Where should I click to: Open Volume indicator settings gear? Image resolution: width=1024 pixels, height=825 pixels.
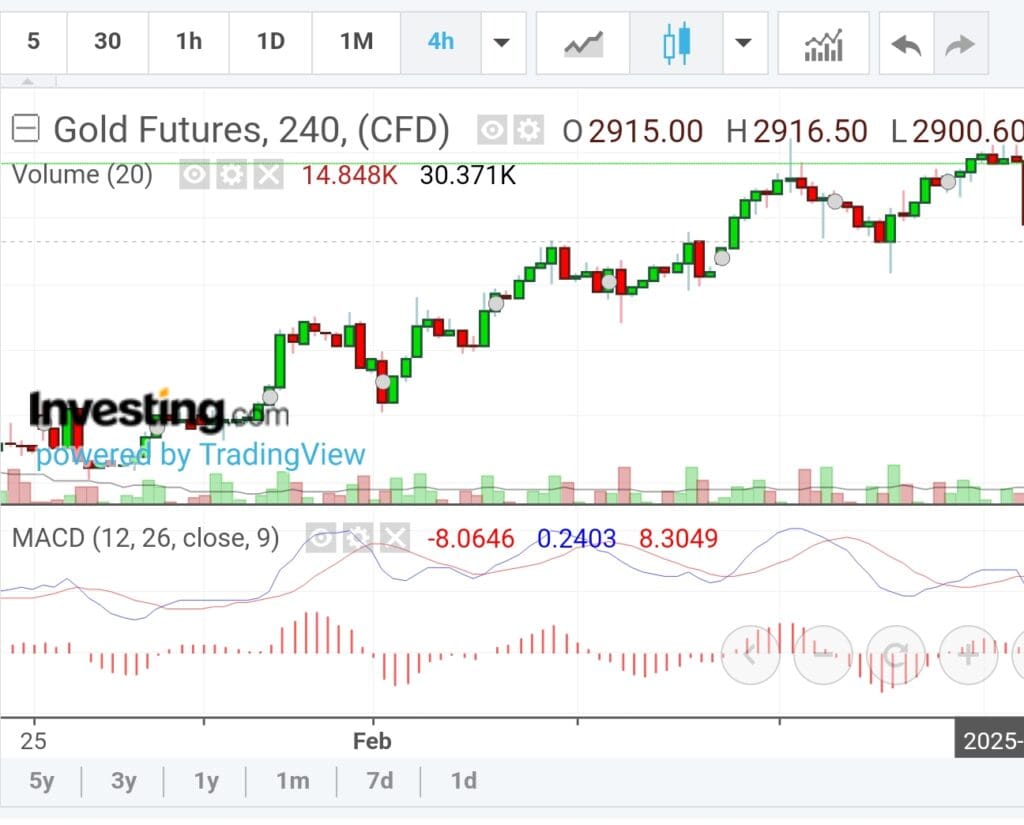[231, 175]
